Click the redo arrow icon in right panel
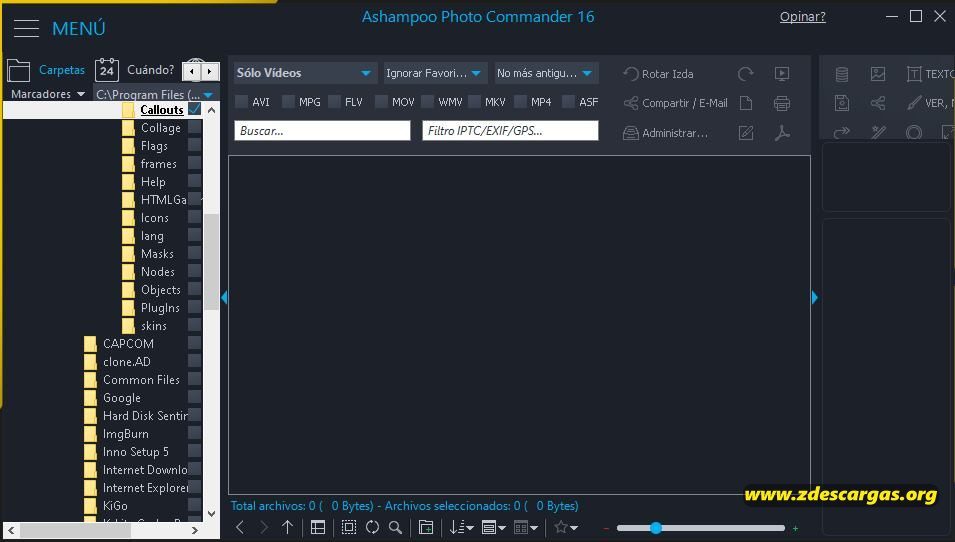955x542 pixels. [x=842, y=132]
